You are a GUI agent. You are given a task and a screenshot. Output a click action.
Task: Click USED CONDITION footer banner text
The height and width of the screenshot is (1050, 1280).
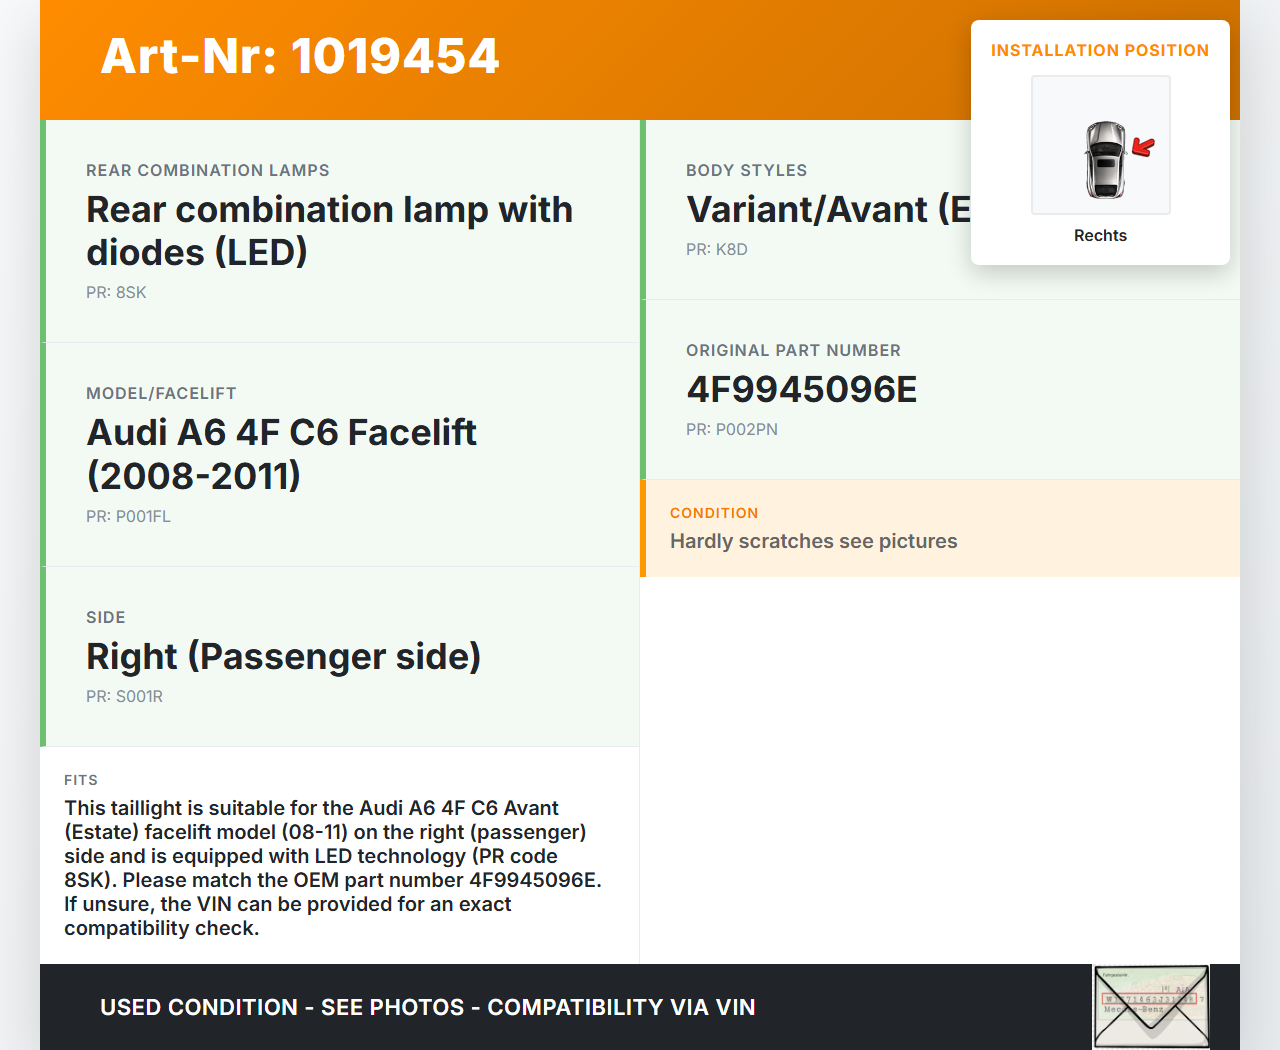(x=428, y=1007)
